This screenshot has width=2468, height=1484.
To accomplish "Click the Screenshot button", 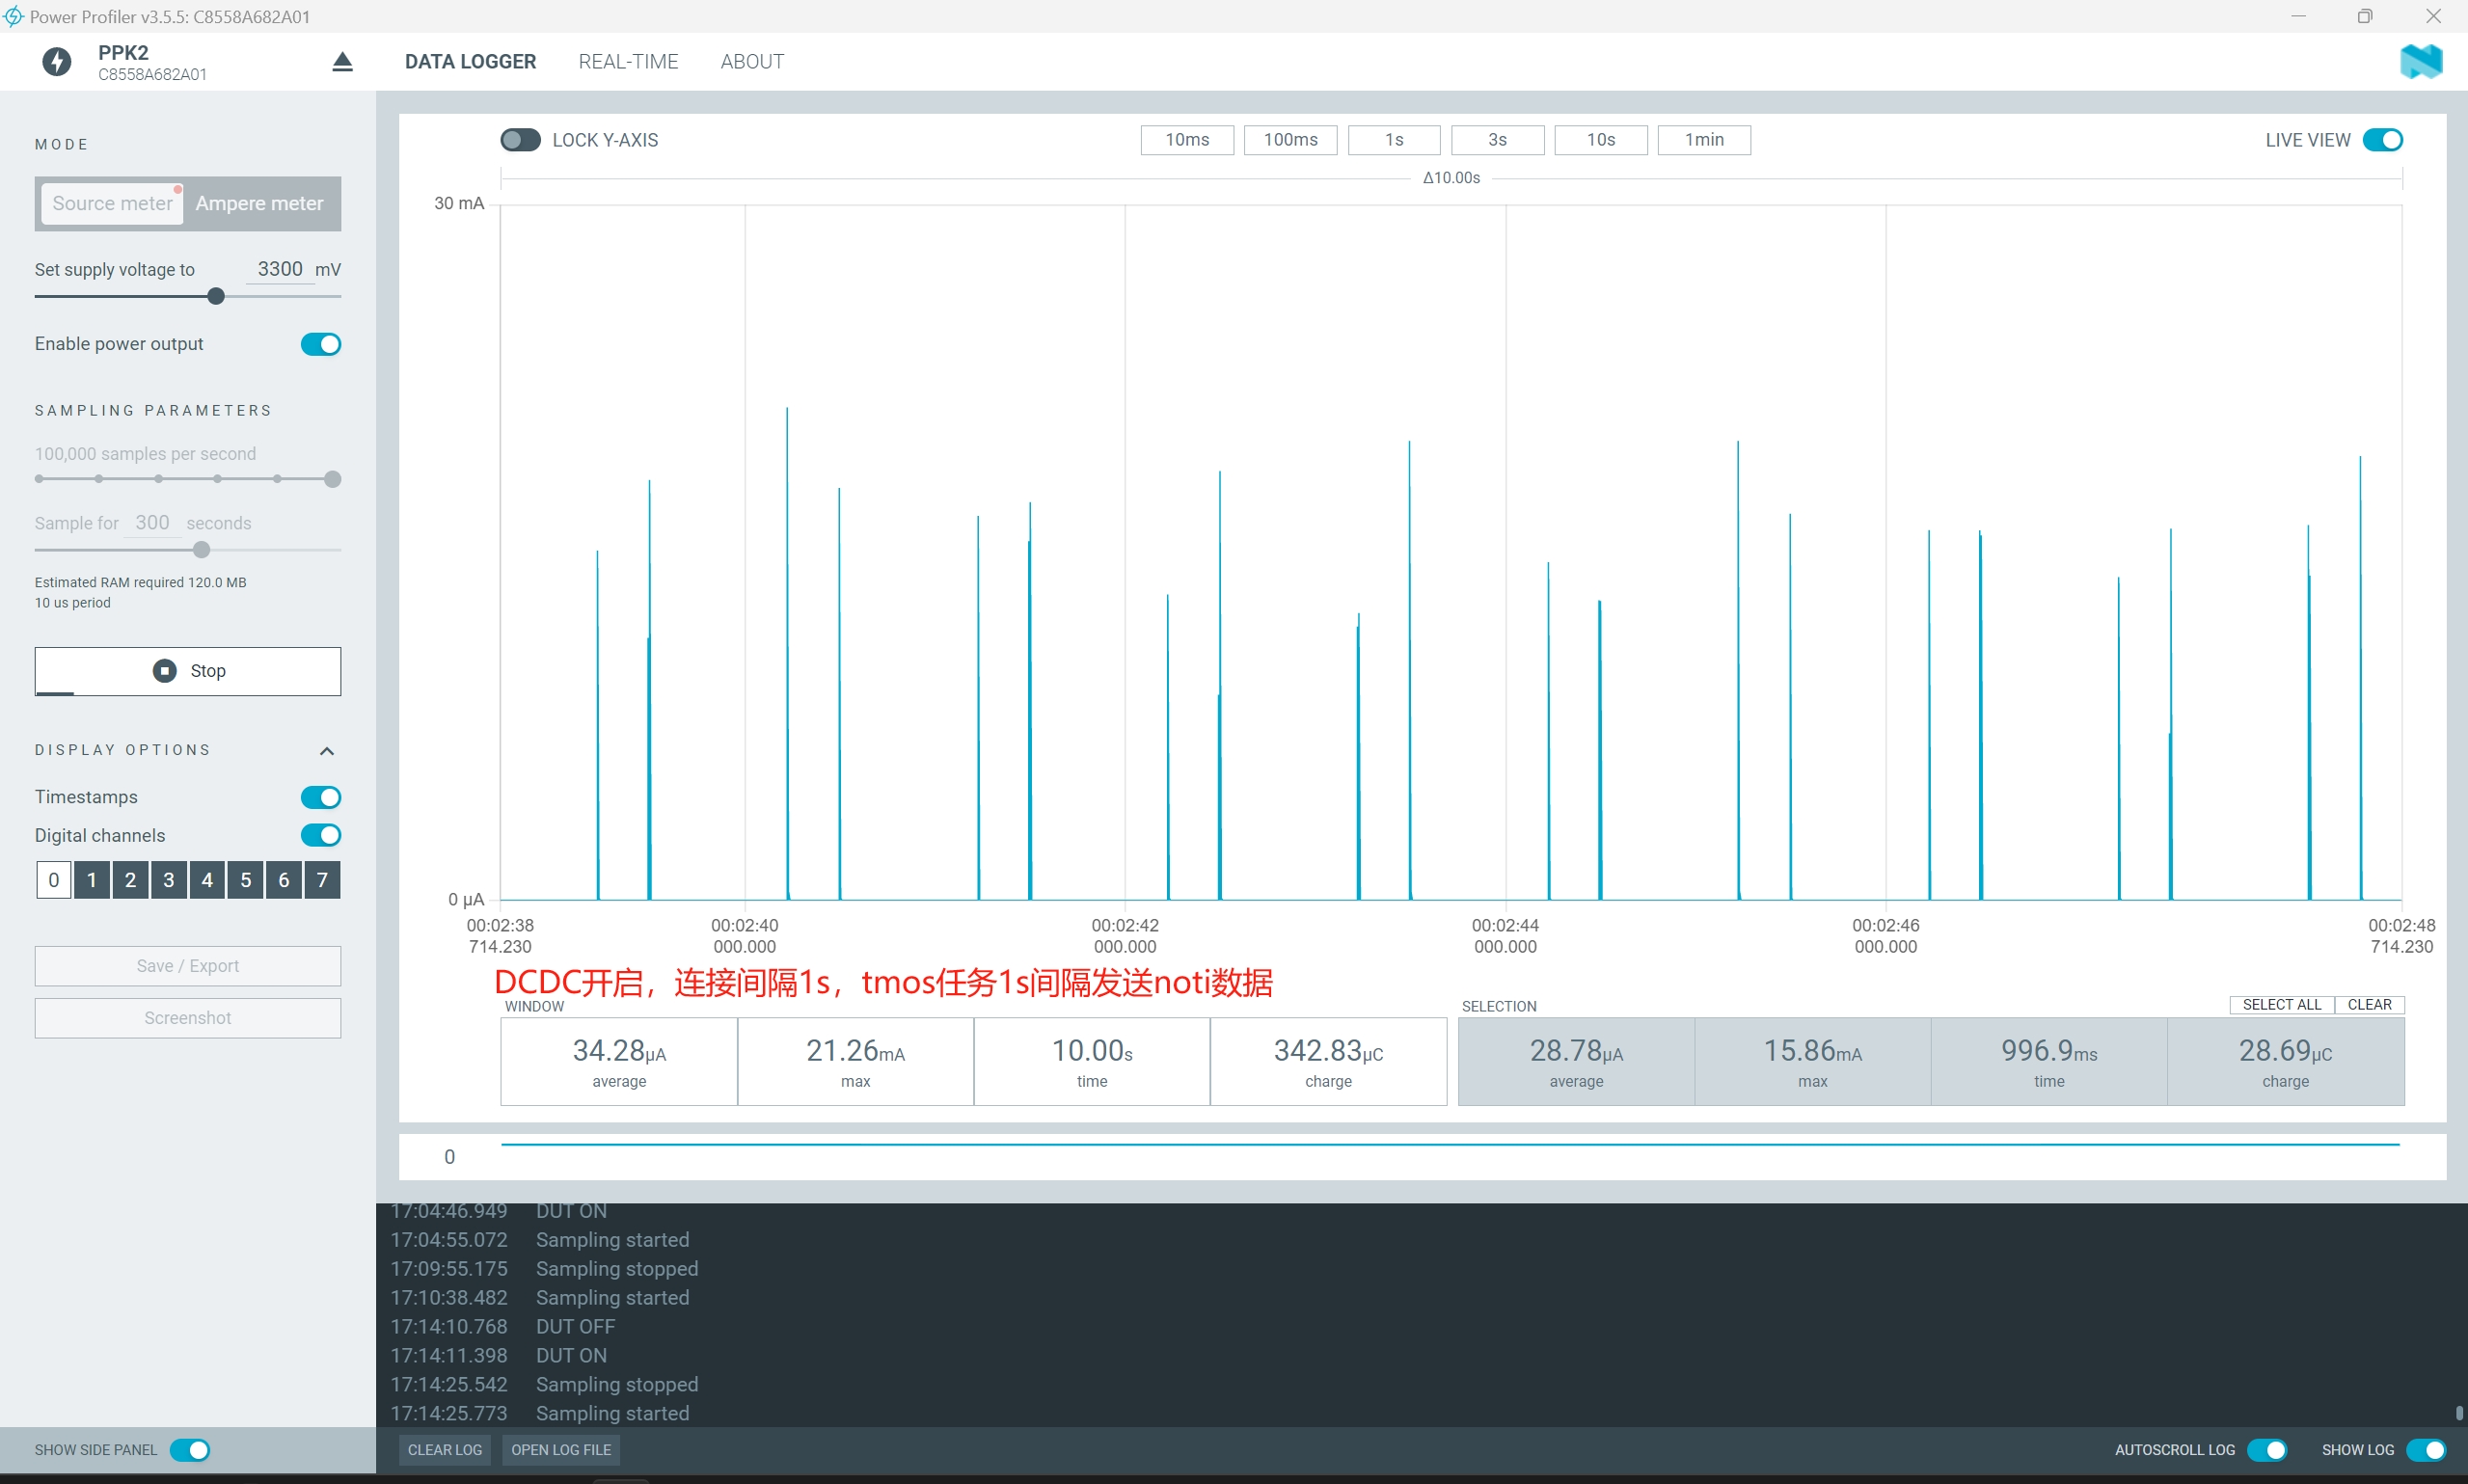I will click(188, 1018).
